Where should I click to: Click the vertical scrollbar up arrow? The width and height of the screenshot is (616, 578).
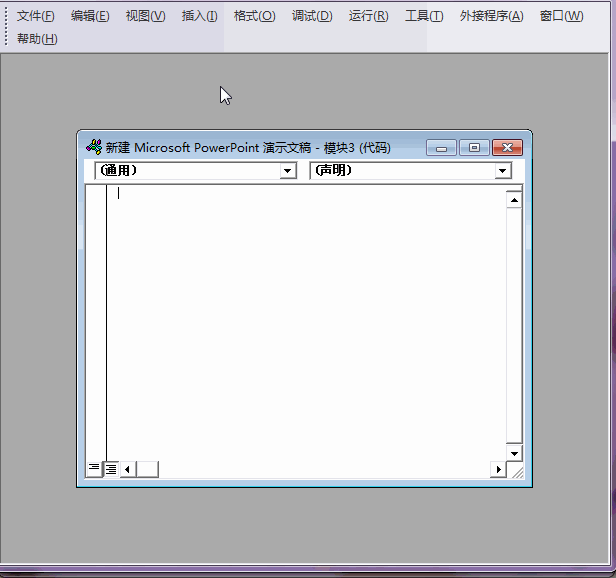pos(514,200)
